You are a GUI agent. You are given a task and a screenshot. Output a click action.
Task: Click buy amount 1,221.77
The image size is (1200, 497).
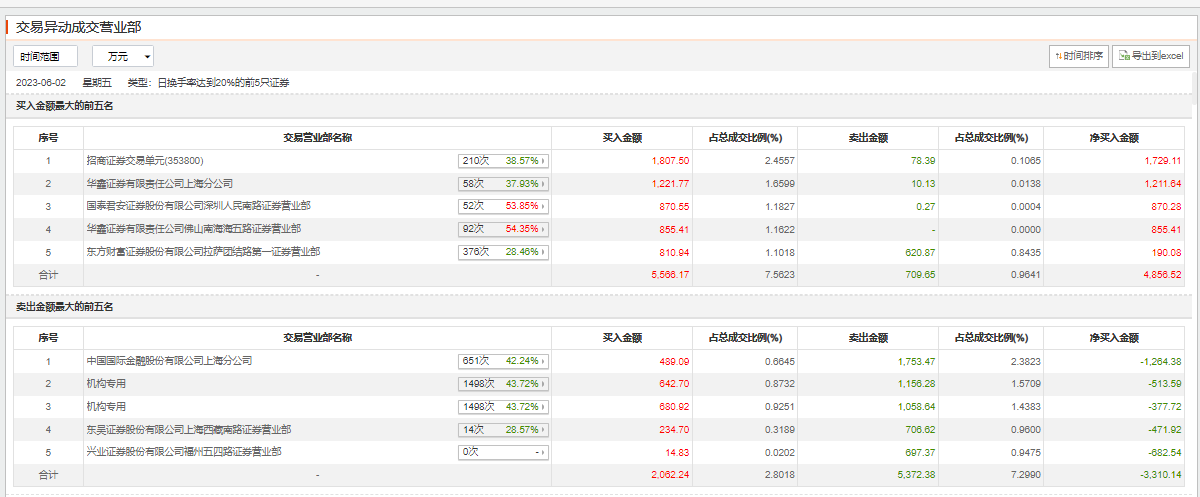pos(670,184)
